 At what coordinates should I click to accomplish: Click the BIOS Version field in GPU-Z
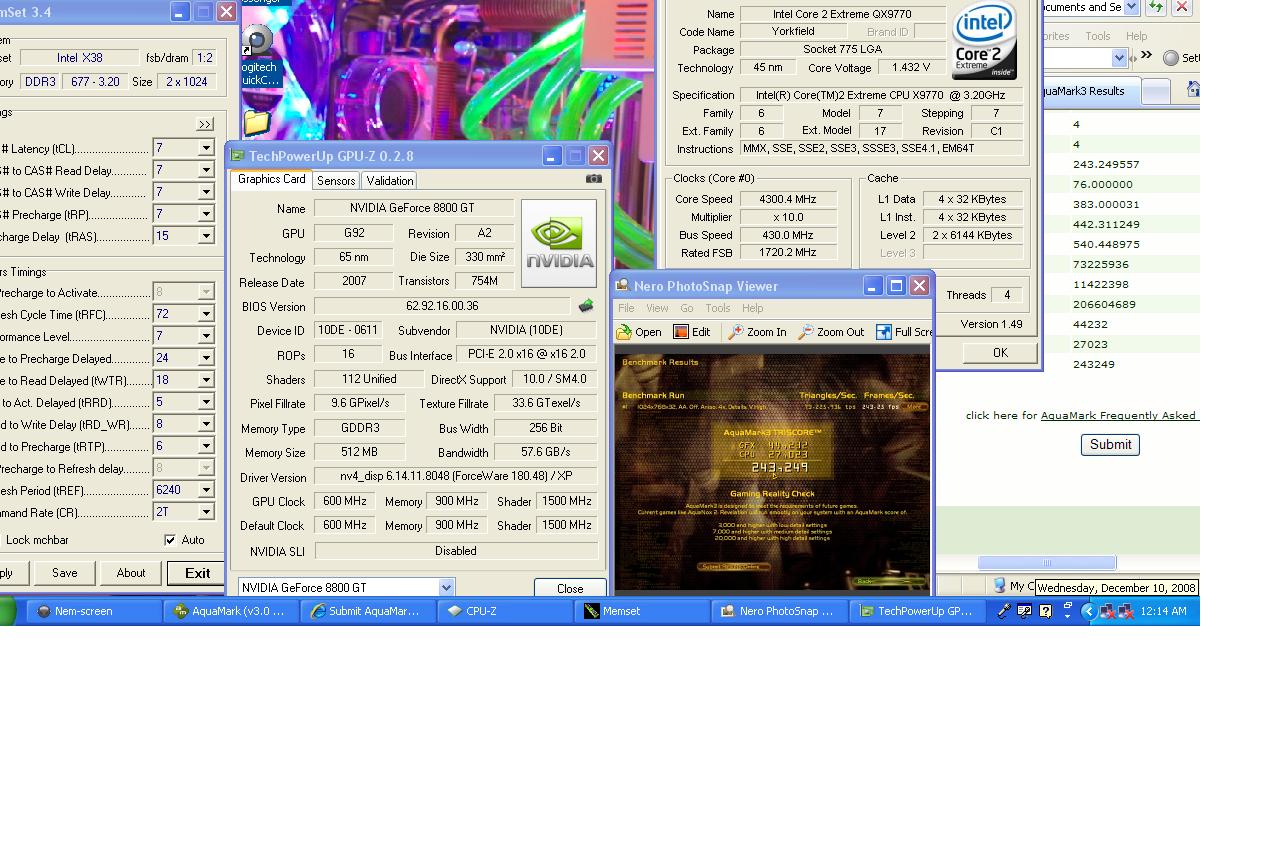(x=442, y=306)
